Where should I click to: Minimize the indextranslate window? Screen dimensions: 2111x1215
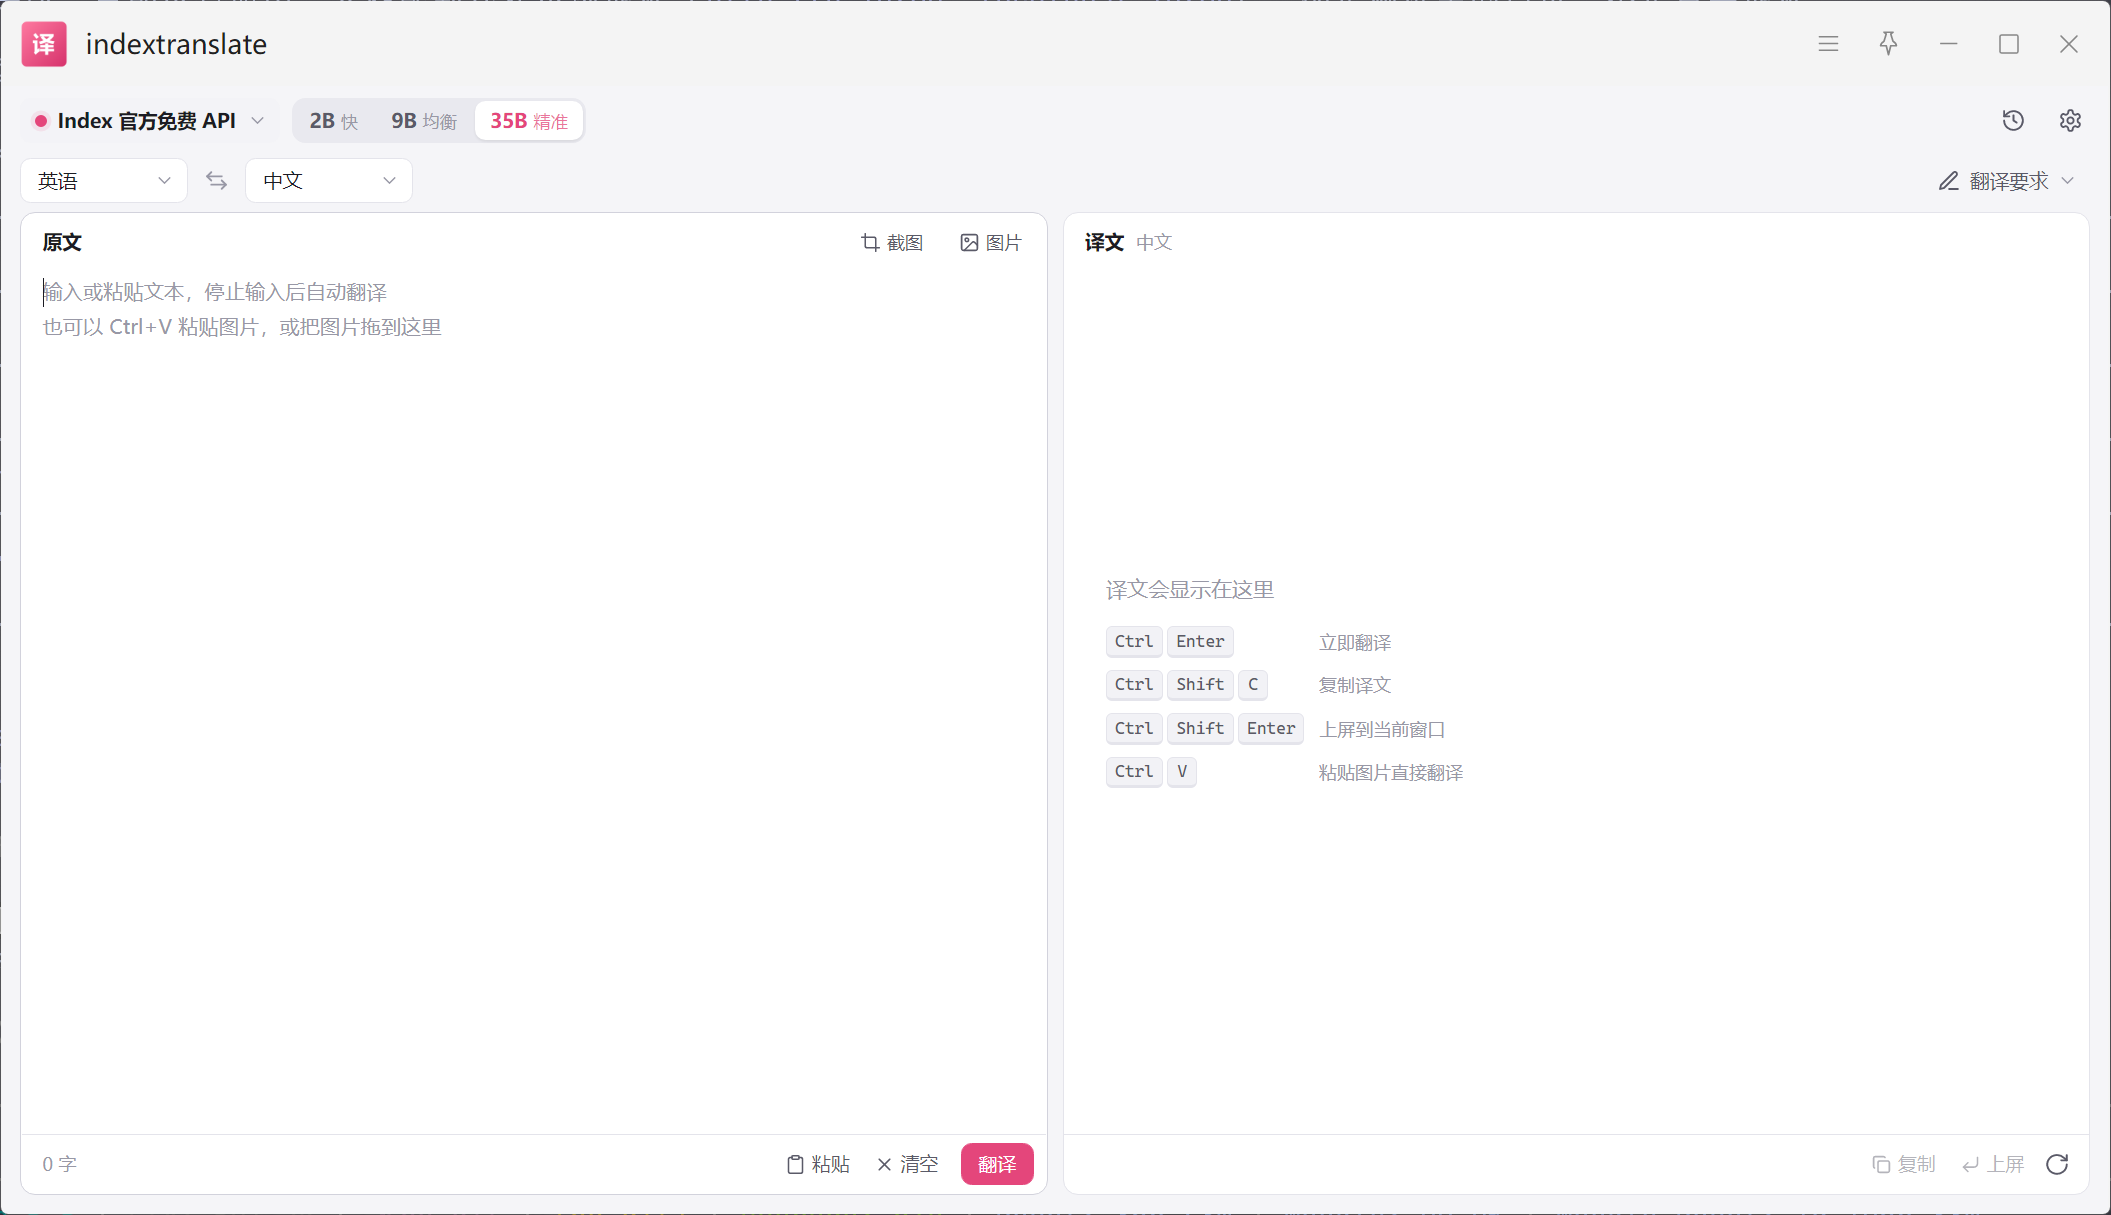pos(1949,44)
